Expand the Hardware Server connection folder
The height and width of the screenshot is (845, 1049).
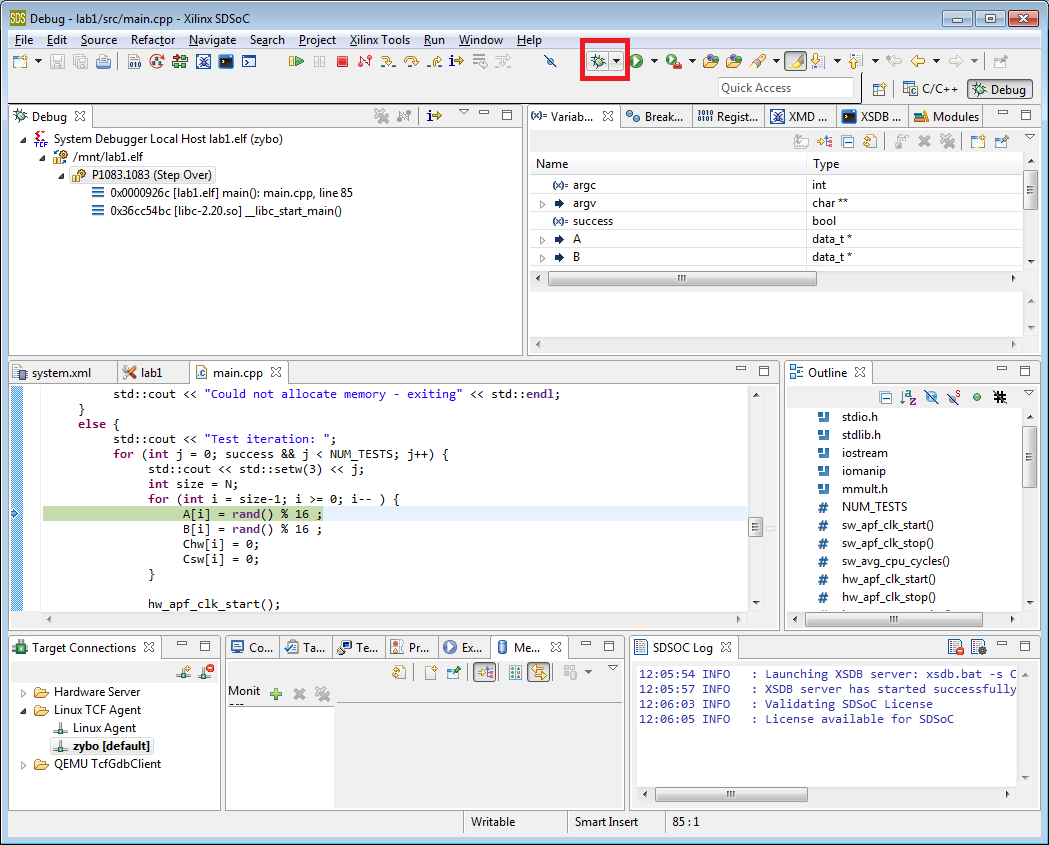23,693
